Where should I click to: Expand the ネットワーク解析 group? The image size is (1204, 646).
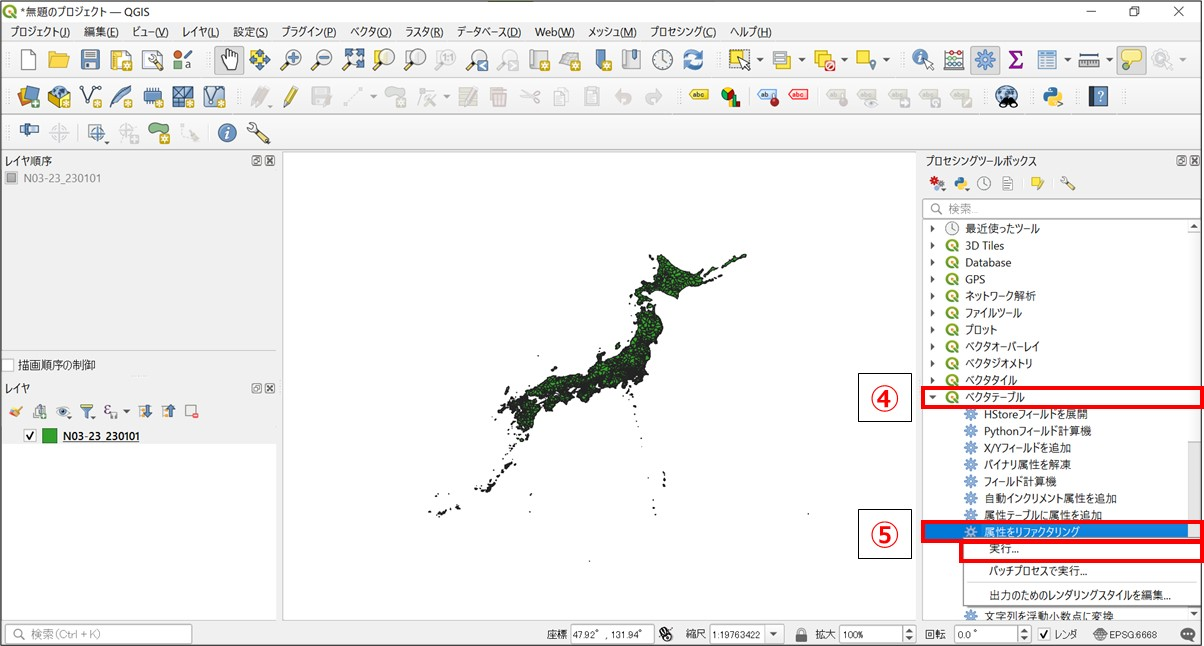(932, 296)
